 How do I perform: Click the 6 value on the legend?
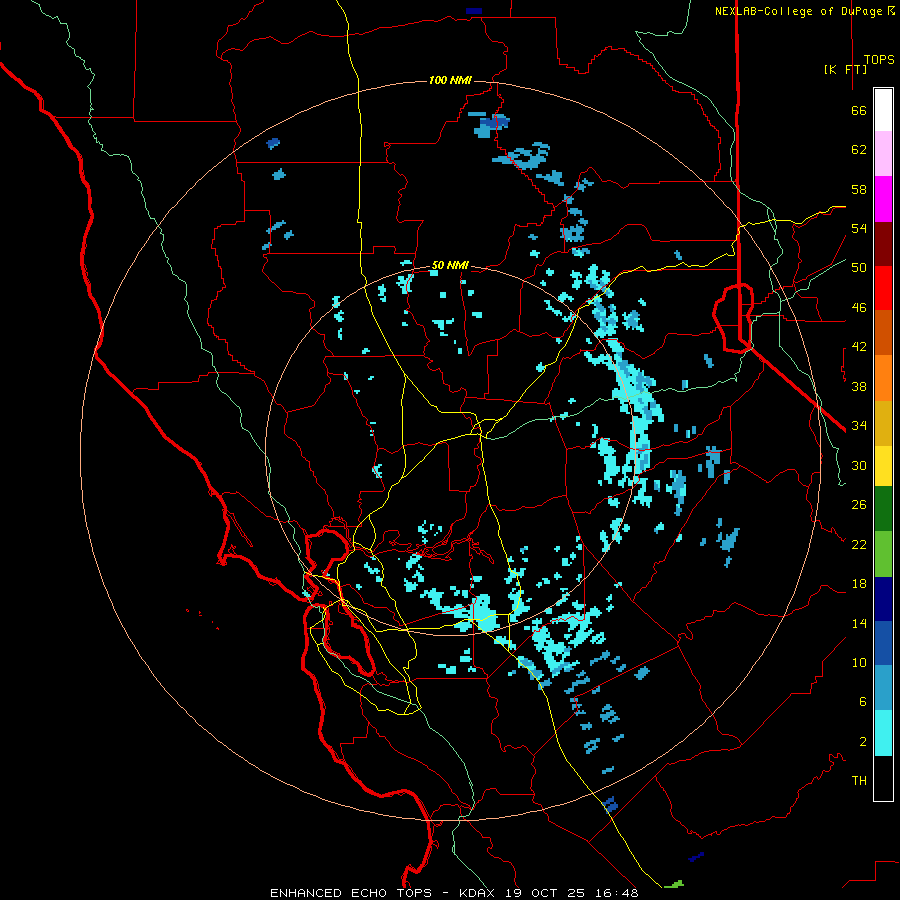tap(862, 702)
